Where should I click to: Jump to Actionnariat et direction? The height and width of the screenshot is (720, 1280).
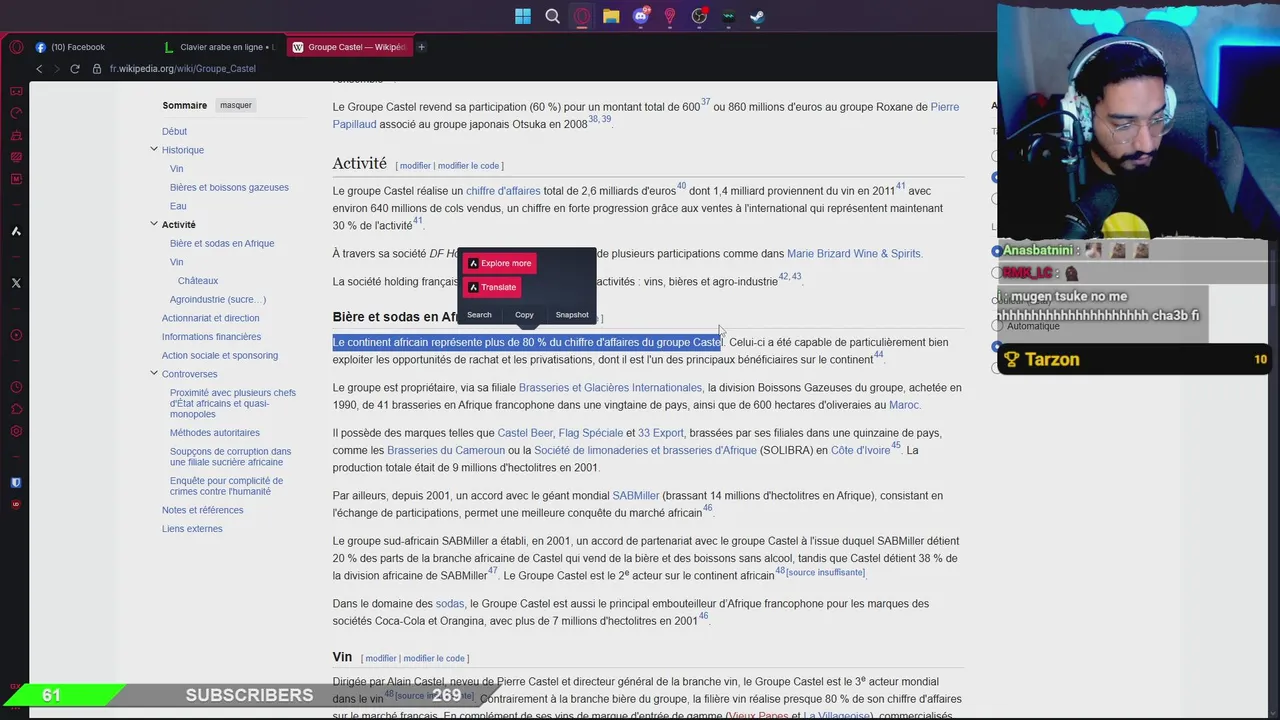point(210,318)
